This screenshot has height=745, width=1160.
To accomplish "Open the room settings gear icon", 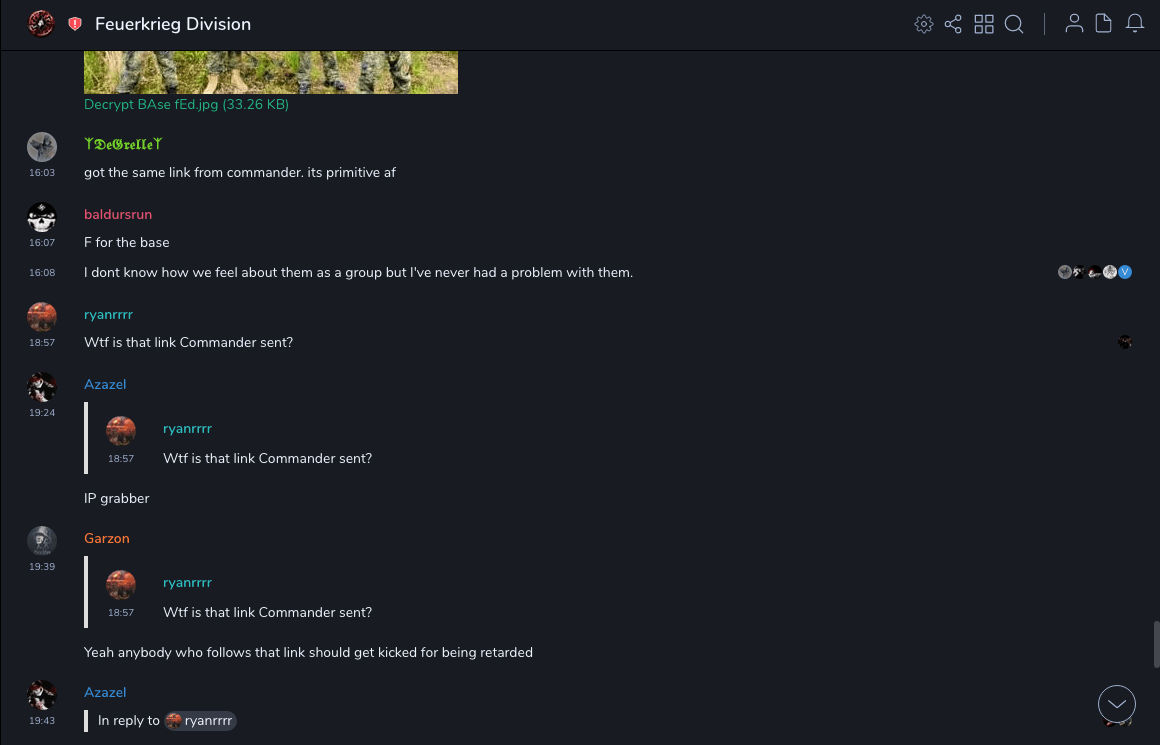I will 923,24.
